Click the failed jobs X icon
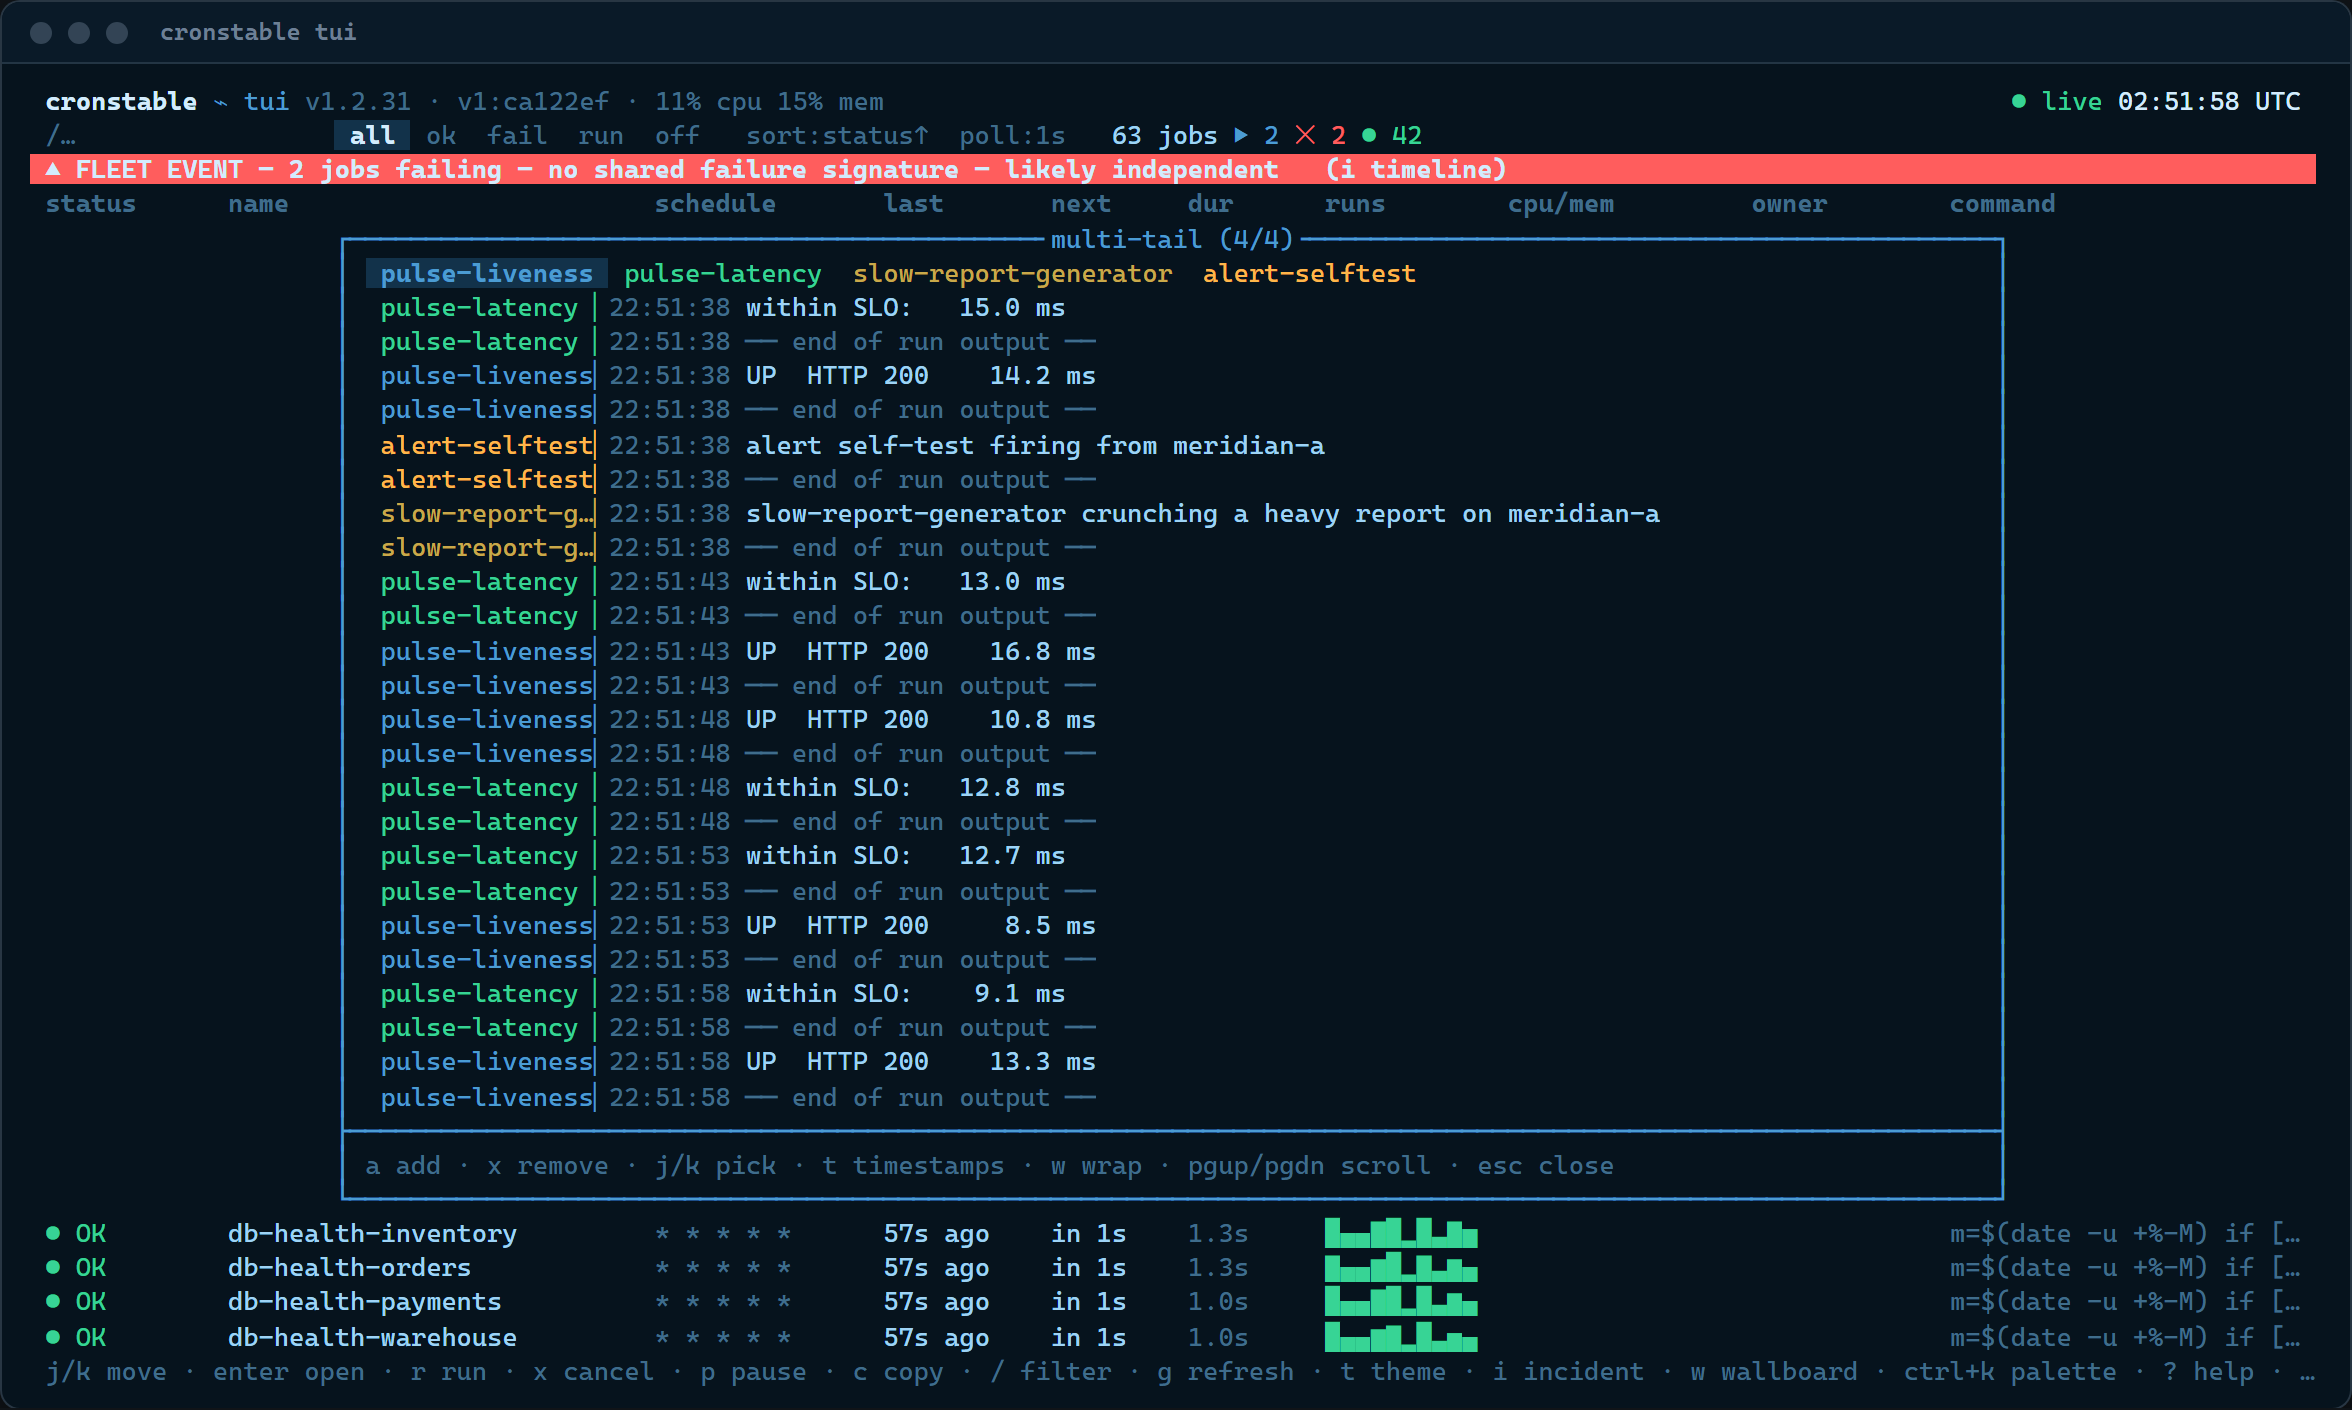This screenshot has height=1410, width=2352. coord(1305,135)
